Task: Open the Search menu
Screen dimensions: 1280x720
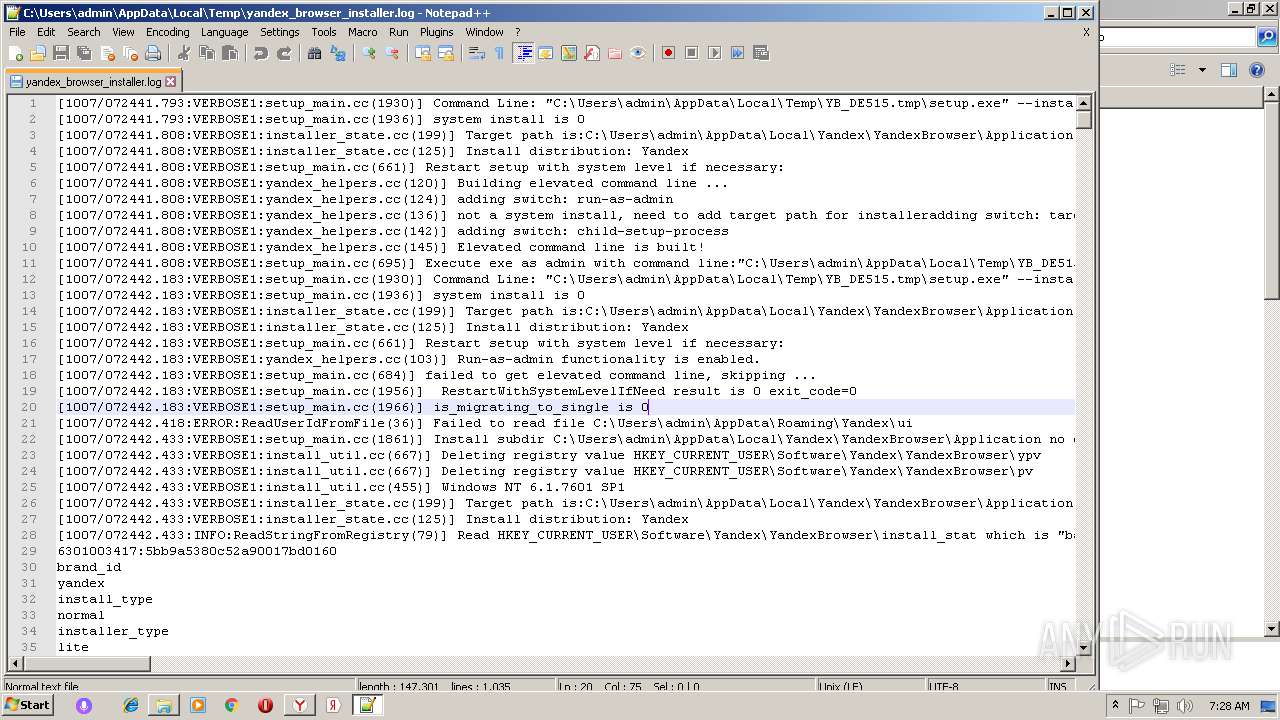Action: coord(84,32)
